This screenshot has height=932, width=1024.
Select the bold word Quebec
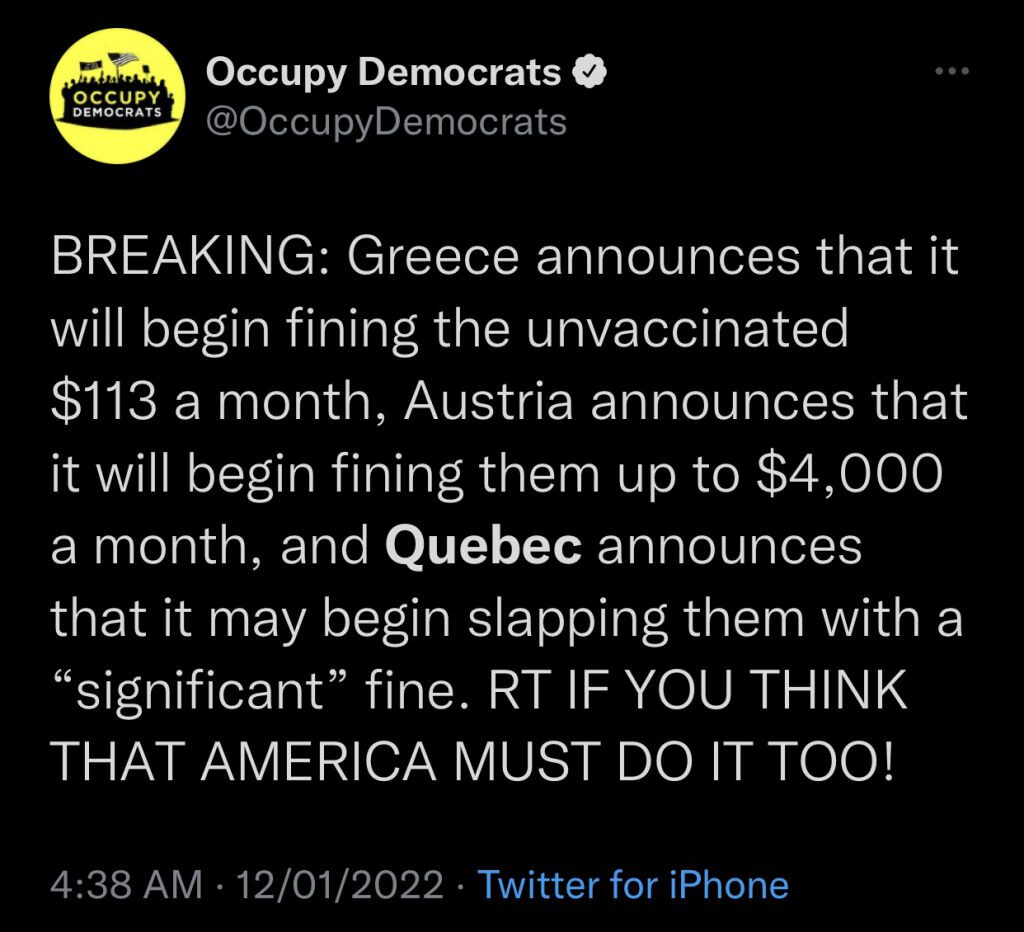pyautogui.click(x=483, y=547)
